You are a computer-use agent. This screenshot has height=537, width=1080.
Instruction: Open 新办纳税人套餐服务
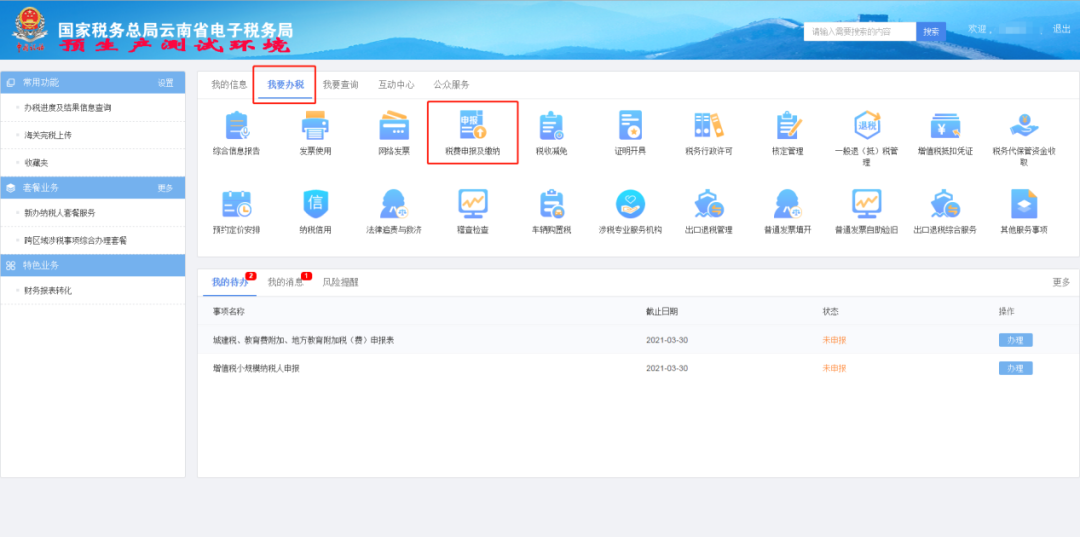pos(60,213)
